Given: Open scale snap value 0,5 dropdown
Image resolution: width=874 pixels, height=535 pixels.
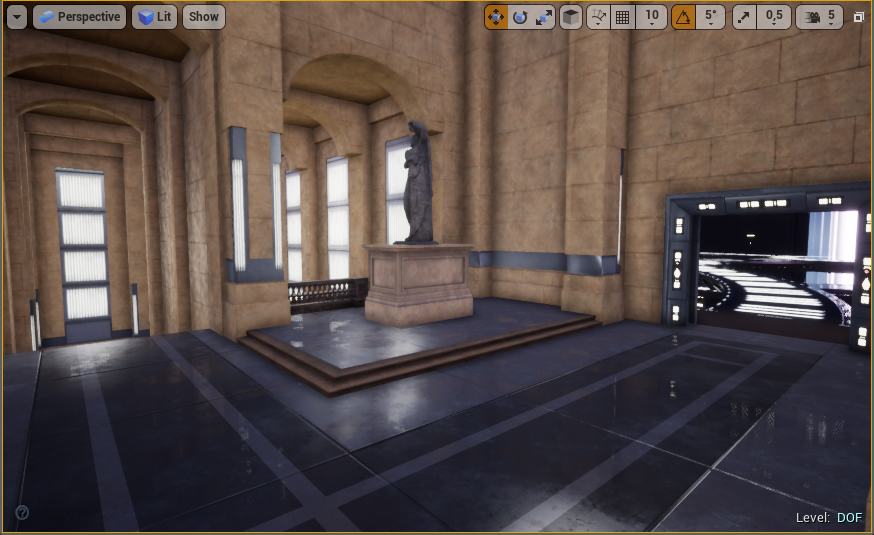Looking at the screenshot, I should [x=774, y=17].
